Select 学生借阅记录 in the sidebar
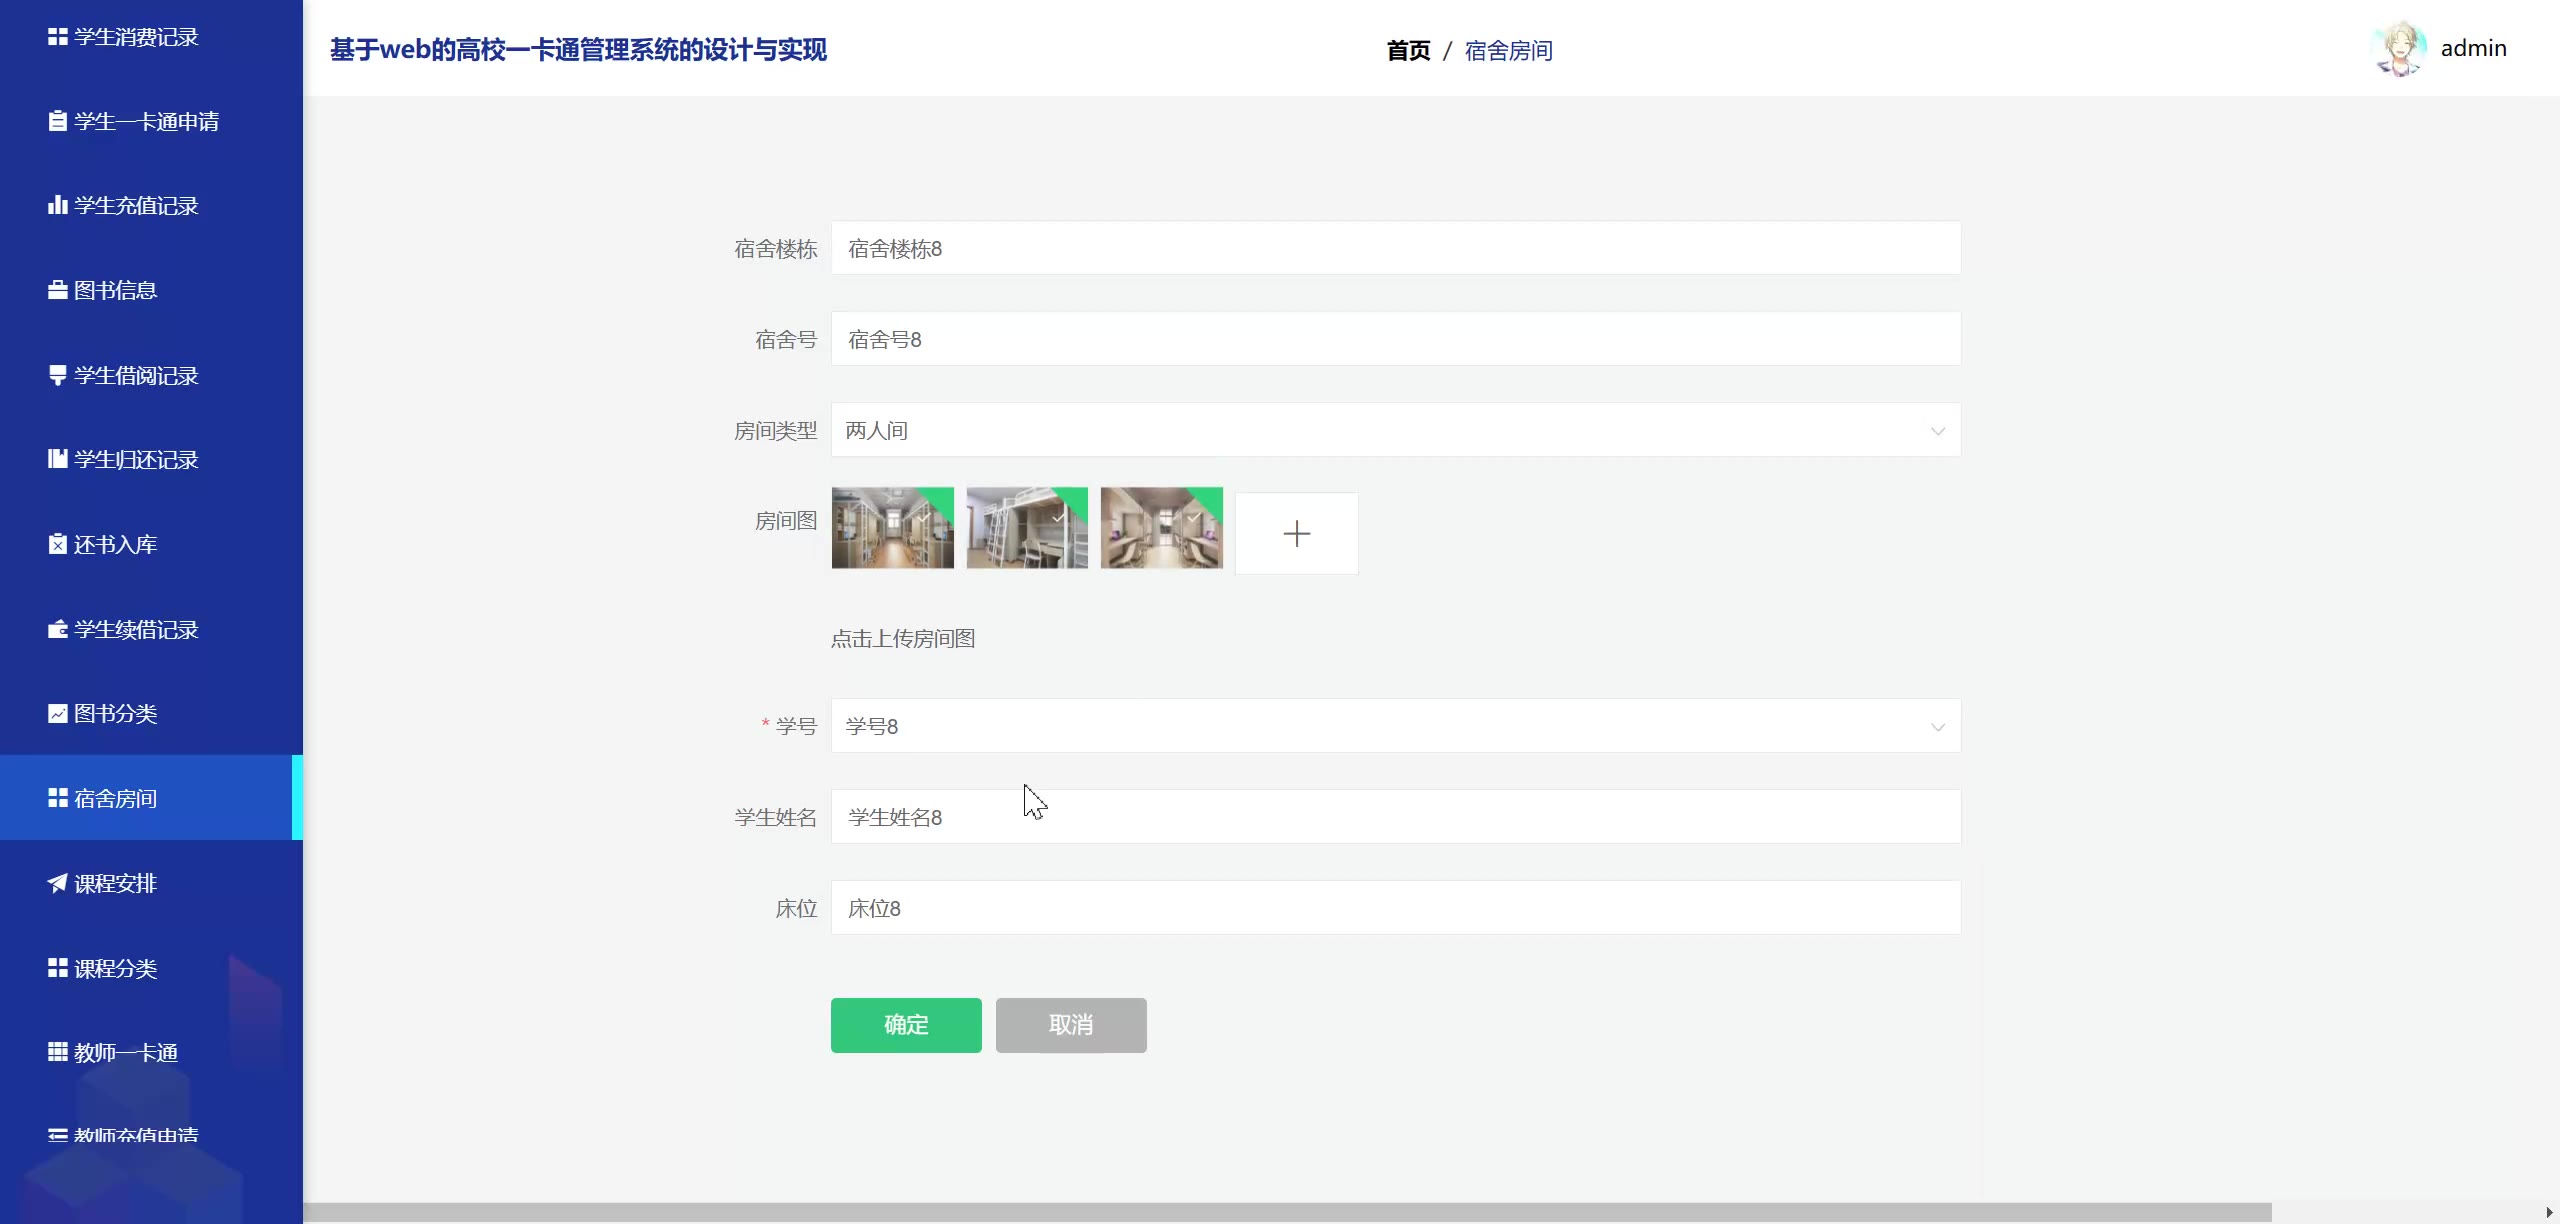The image size is (2560, 1224). tap(135, 375)
